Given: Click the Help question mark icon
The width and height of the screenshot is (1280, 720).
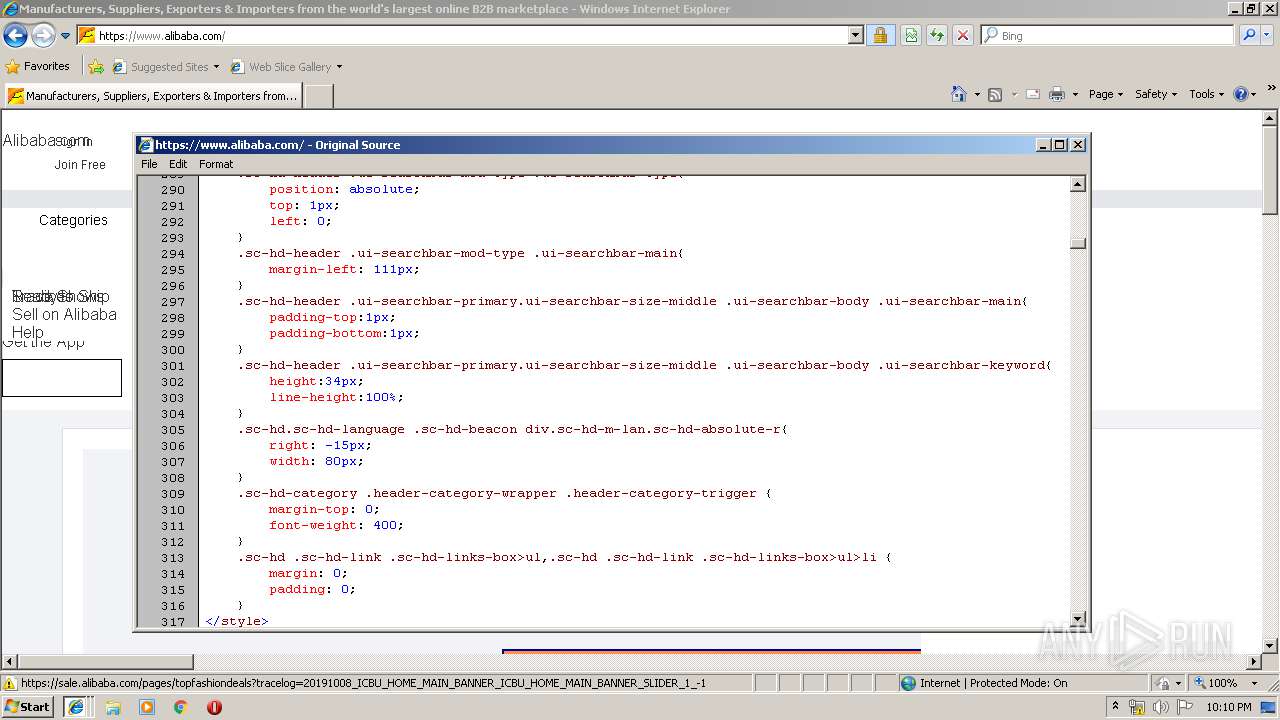Looking at the screenshot, I should (1241, 94).
